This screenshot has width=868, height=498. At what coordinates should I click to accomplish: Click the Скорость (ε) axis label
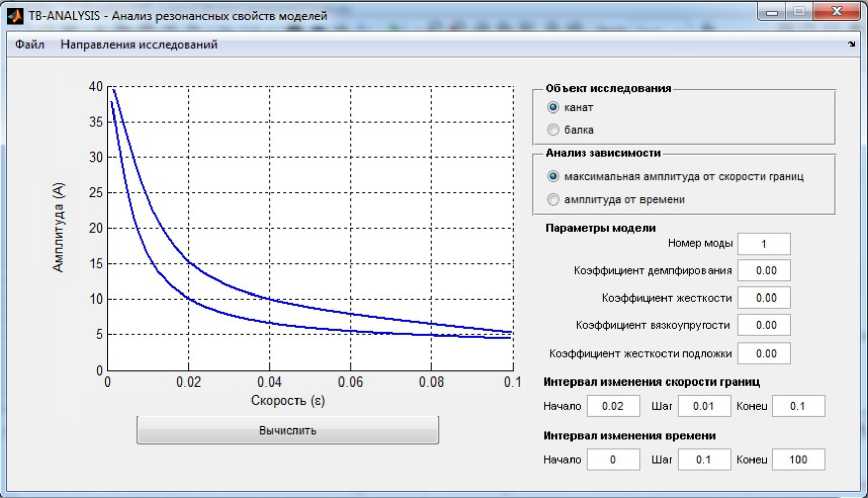[x=288, y=401]
